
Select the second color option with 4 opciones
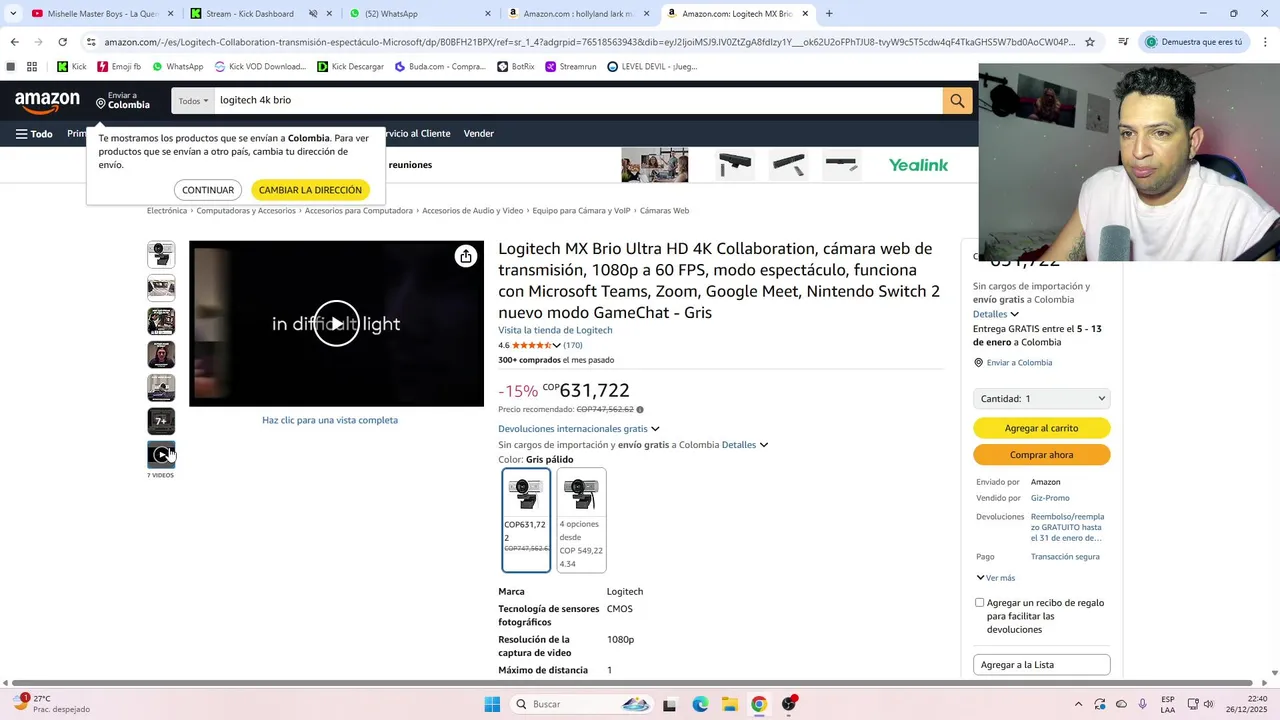581,520
